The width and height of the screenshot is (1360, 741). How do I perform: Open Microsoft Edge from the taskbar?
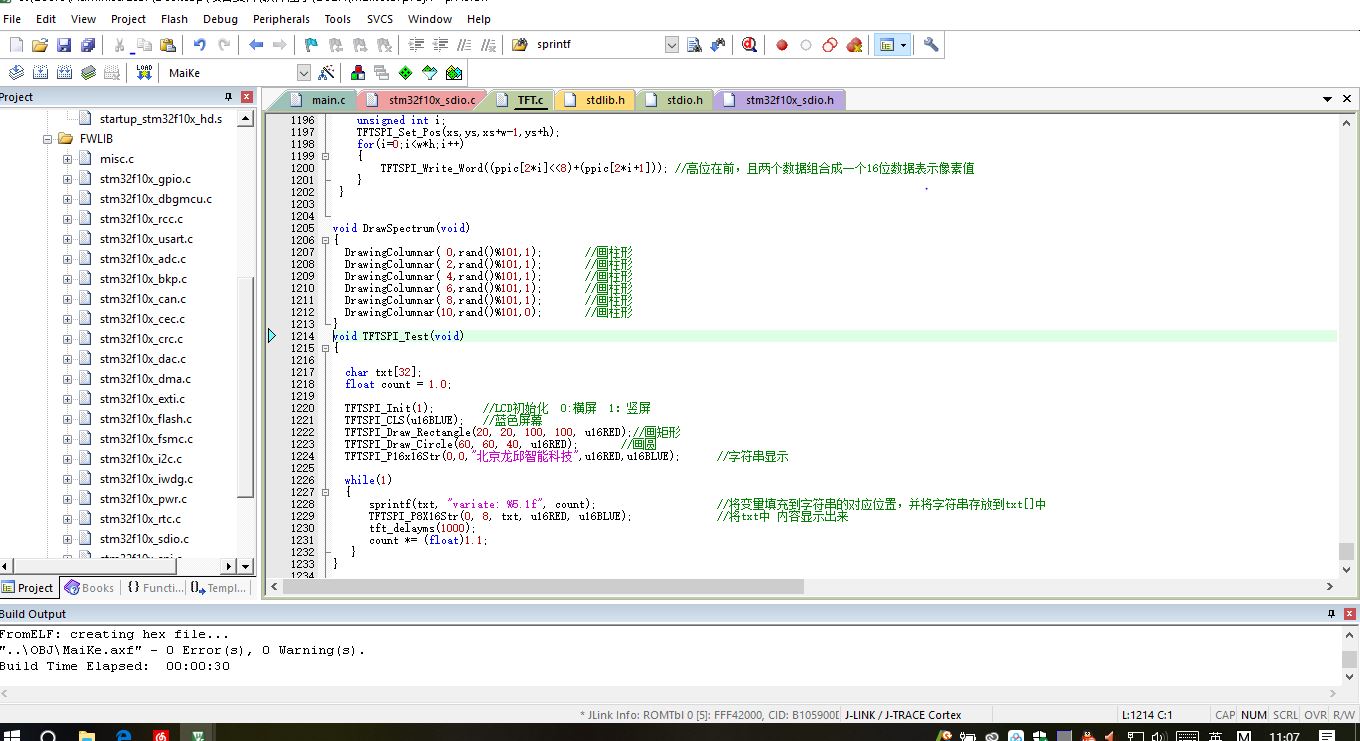124,735
